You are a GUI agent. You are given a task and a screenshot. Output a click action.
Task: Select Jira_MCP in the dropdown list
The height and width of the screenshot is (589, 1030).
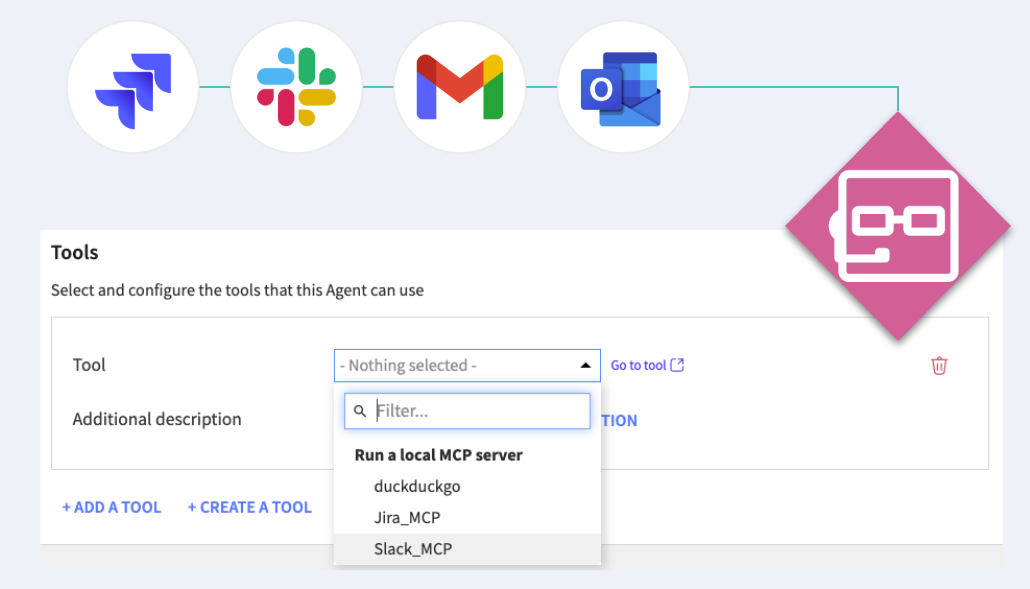[407, 517]
